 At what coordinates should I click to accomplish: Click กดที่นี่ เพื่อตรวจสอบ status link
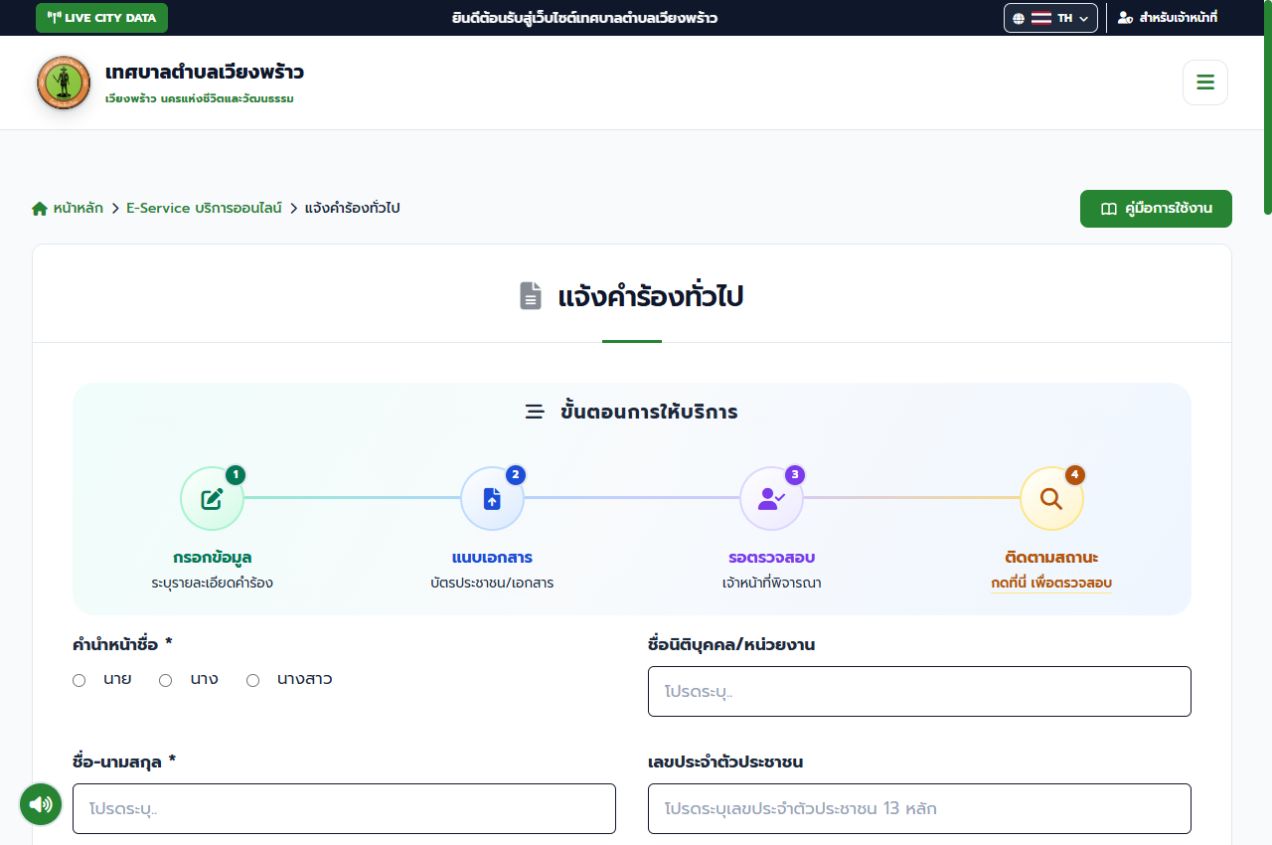(1051, 583)
